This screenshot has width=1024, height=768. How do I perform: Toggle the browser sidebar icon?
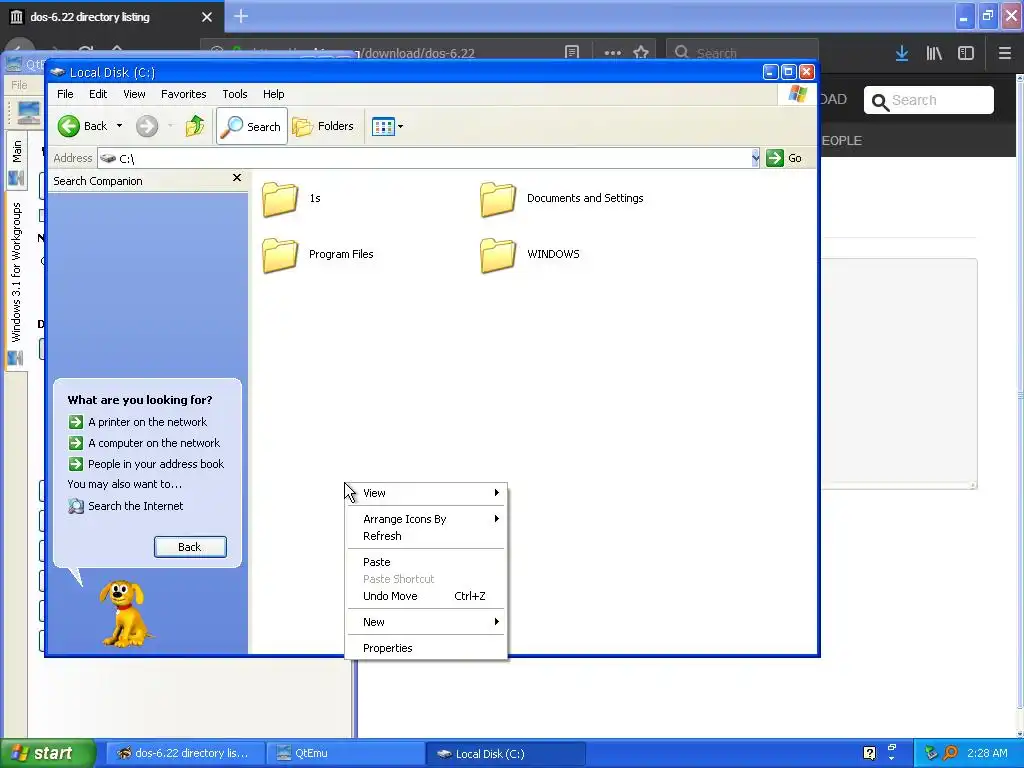pos(966,54)
